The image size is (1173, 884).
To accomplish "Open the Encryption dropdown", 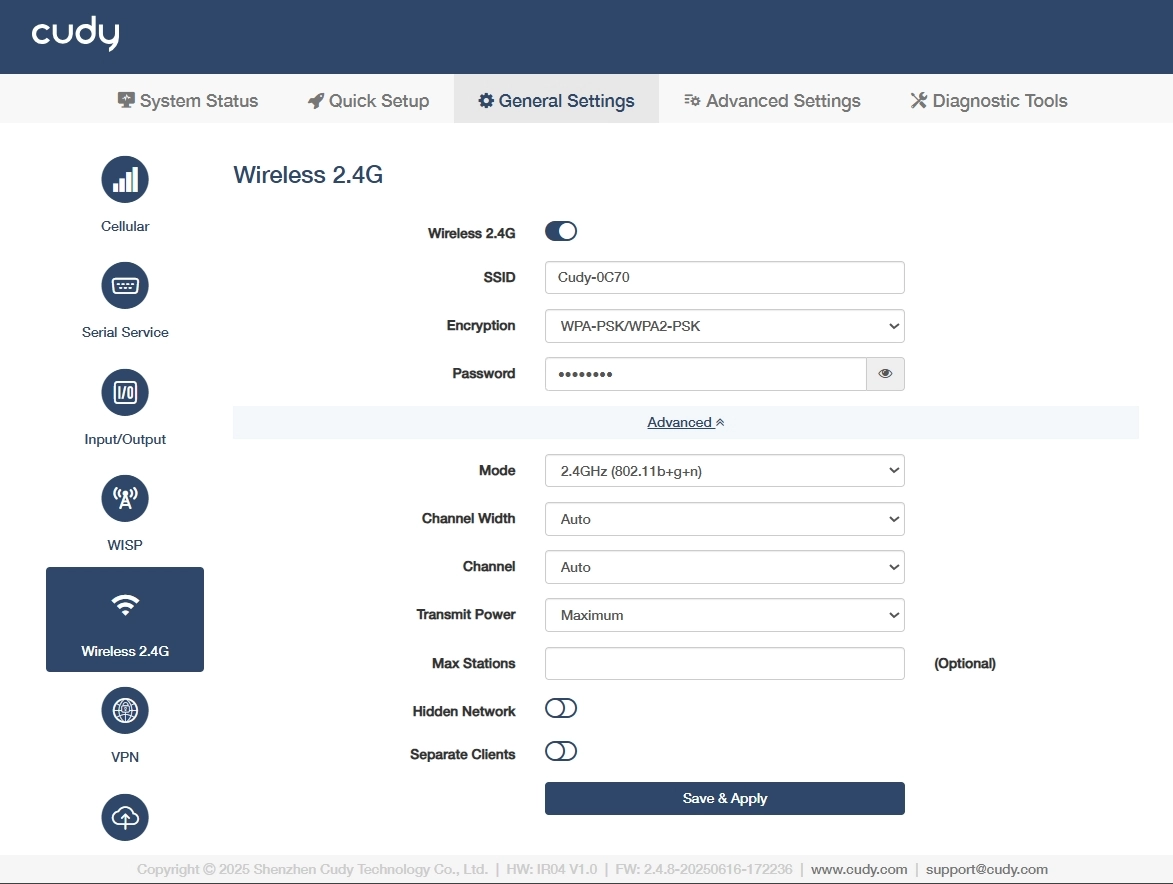I will point(724,326).
